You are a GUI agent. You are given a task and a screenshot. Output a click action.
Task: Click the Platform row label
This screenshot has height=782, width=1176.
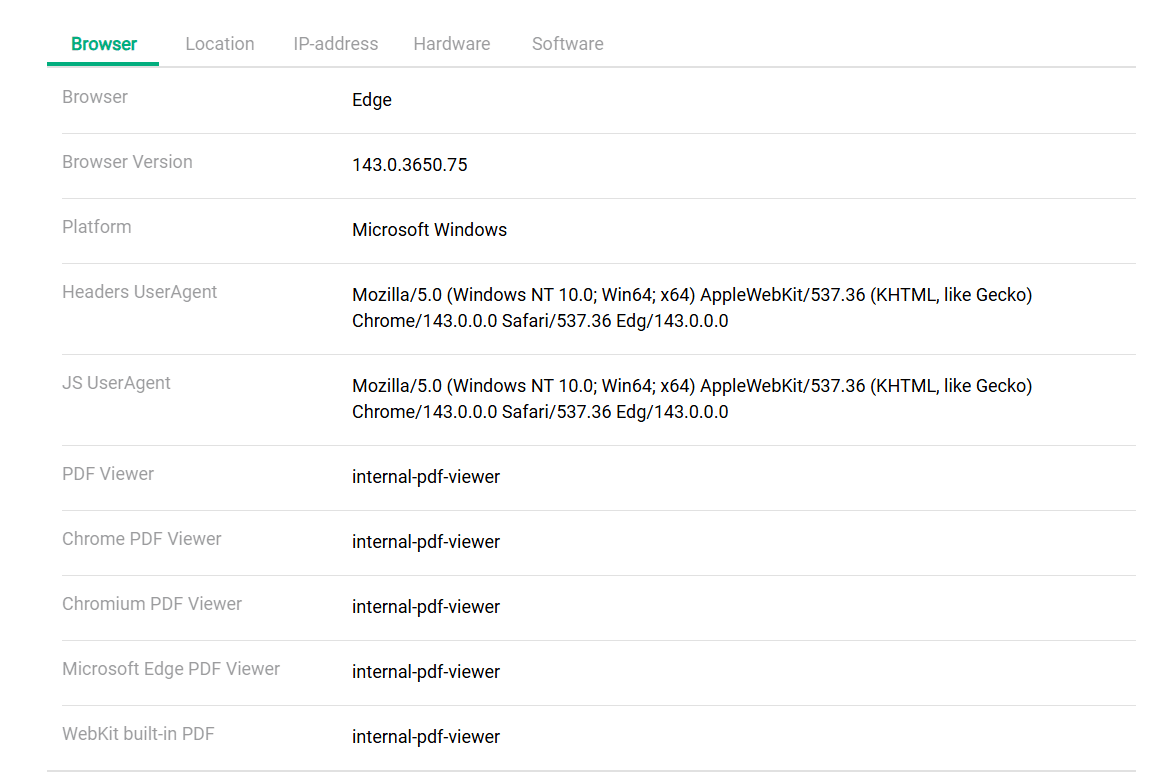click(x=96, y=227)
